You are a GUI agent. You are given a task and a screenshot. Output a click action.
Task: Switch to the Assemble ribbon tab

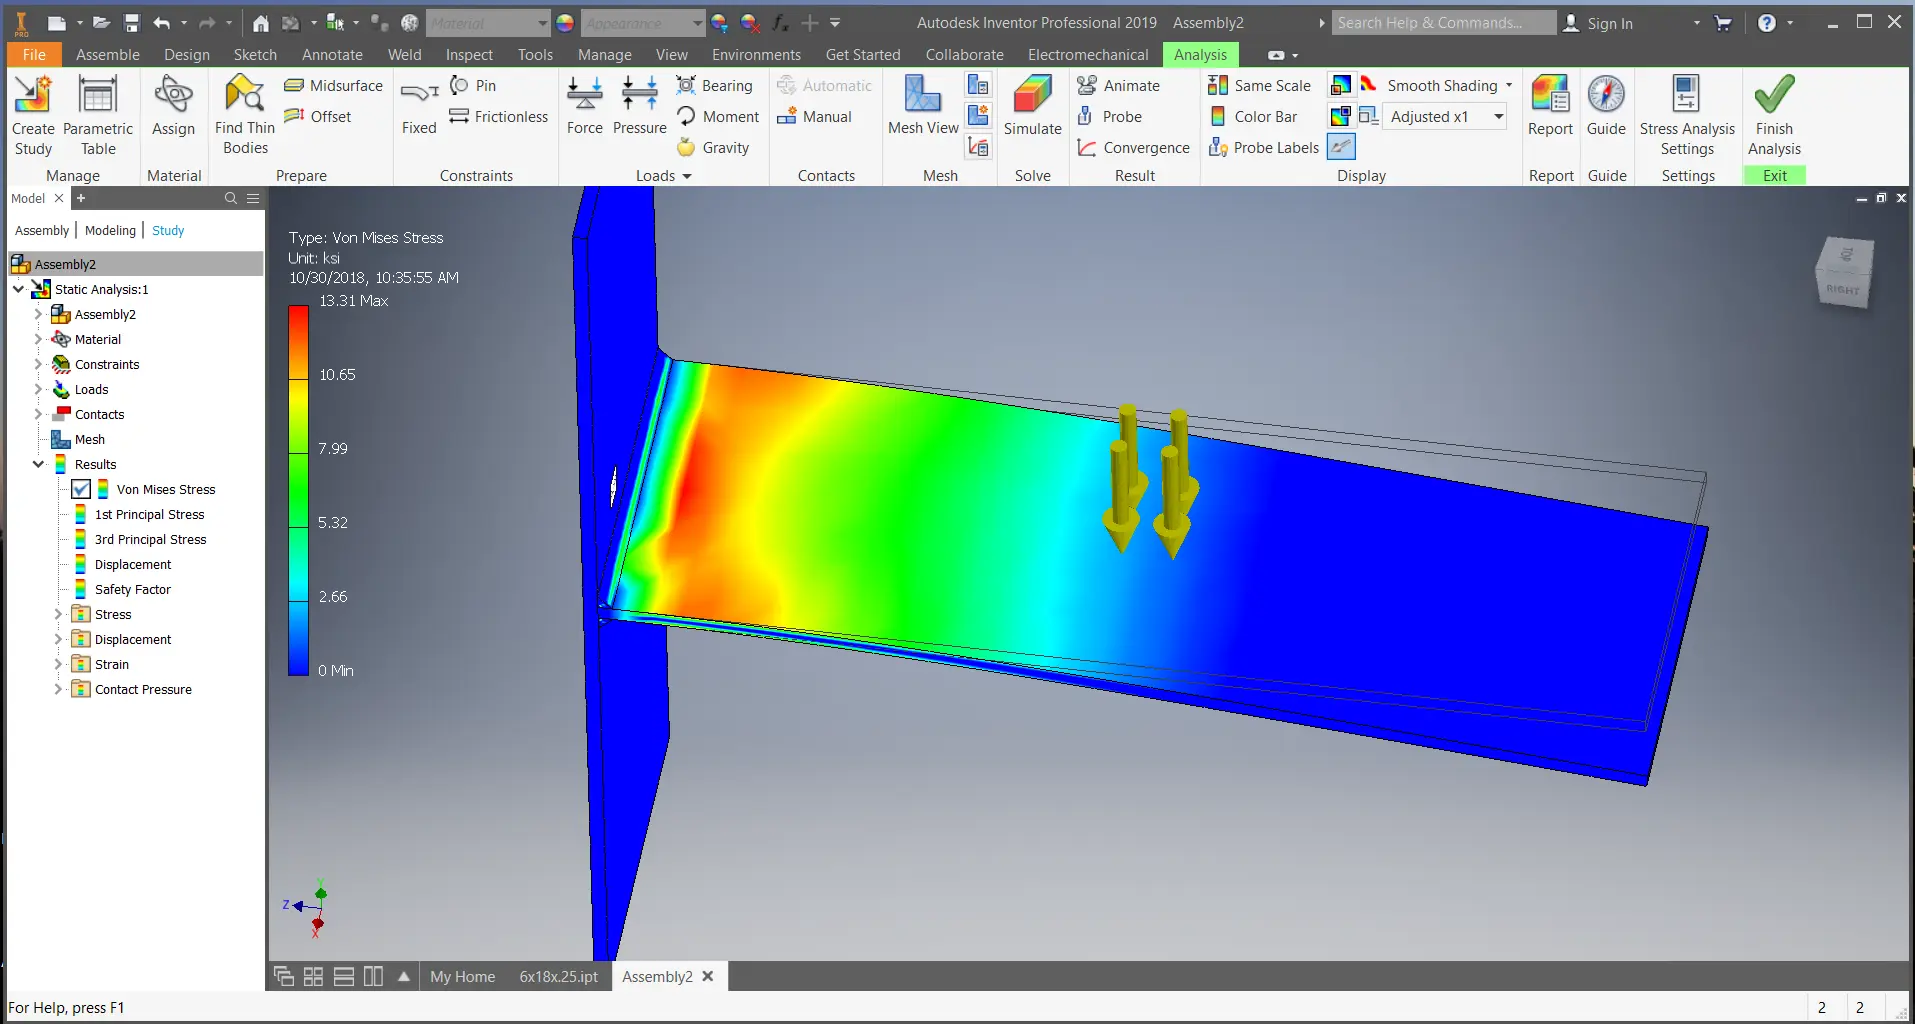[x=108, y=55]
